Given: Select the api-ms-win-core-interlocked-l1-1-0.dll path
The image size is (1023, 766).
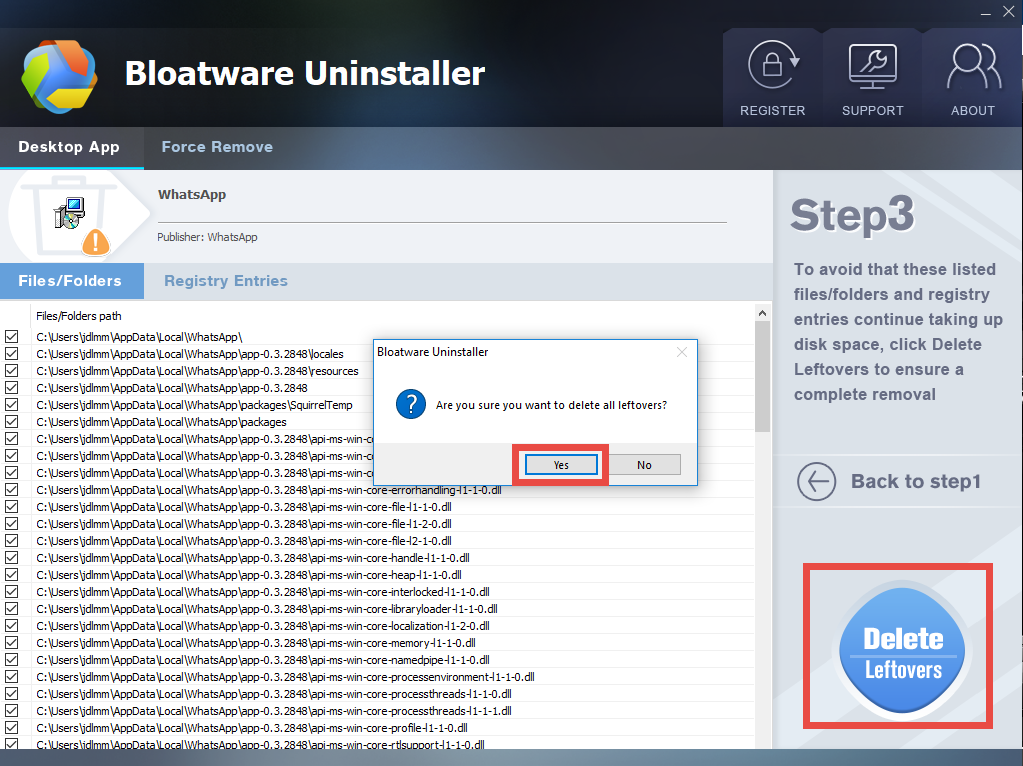Looking at the screenshot, I should tap(263, 592).
